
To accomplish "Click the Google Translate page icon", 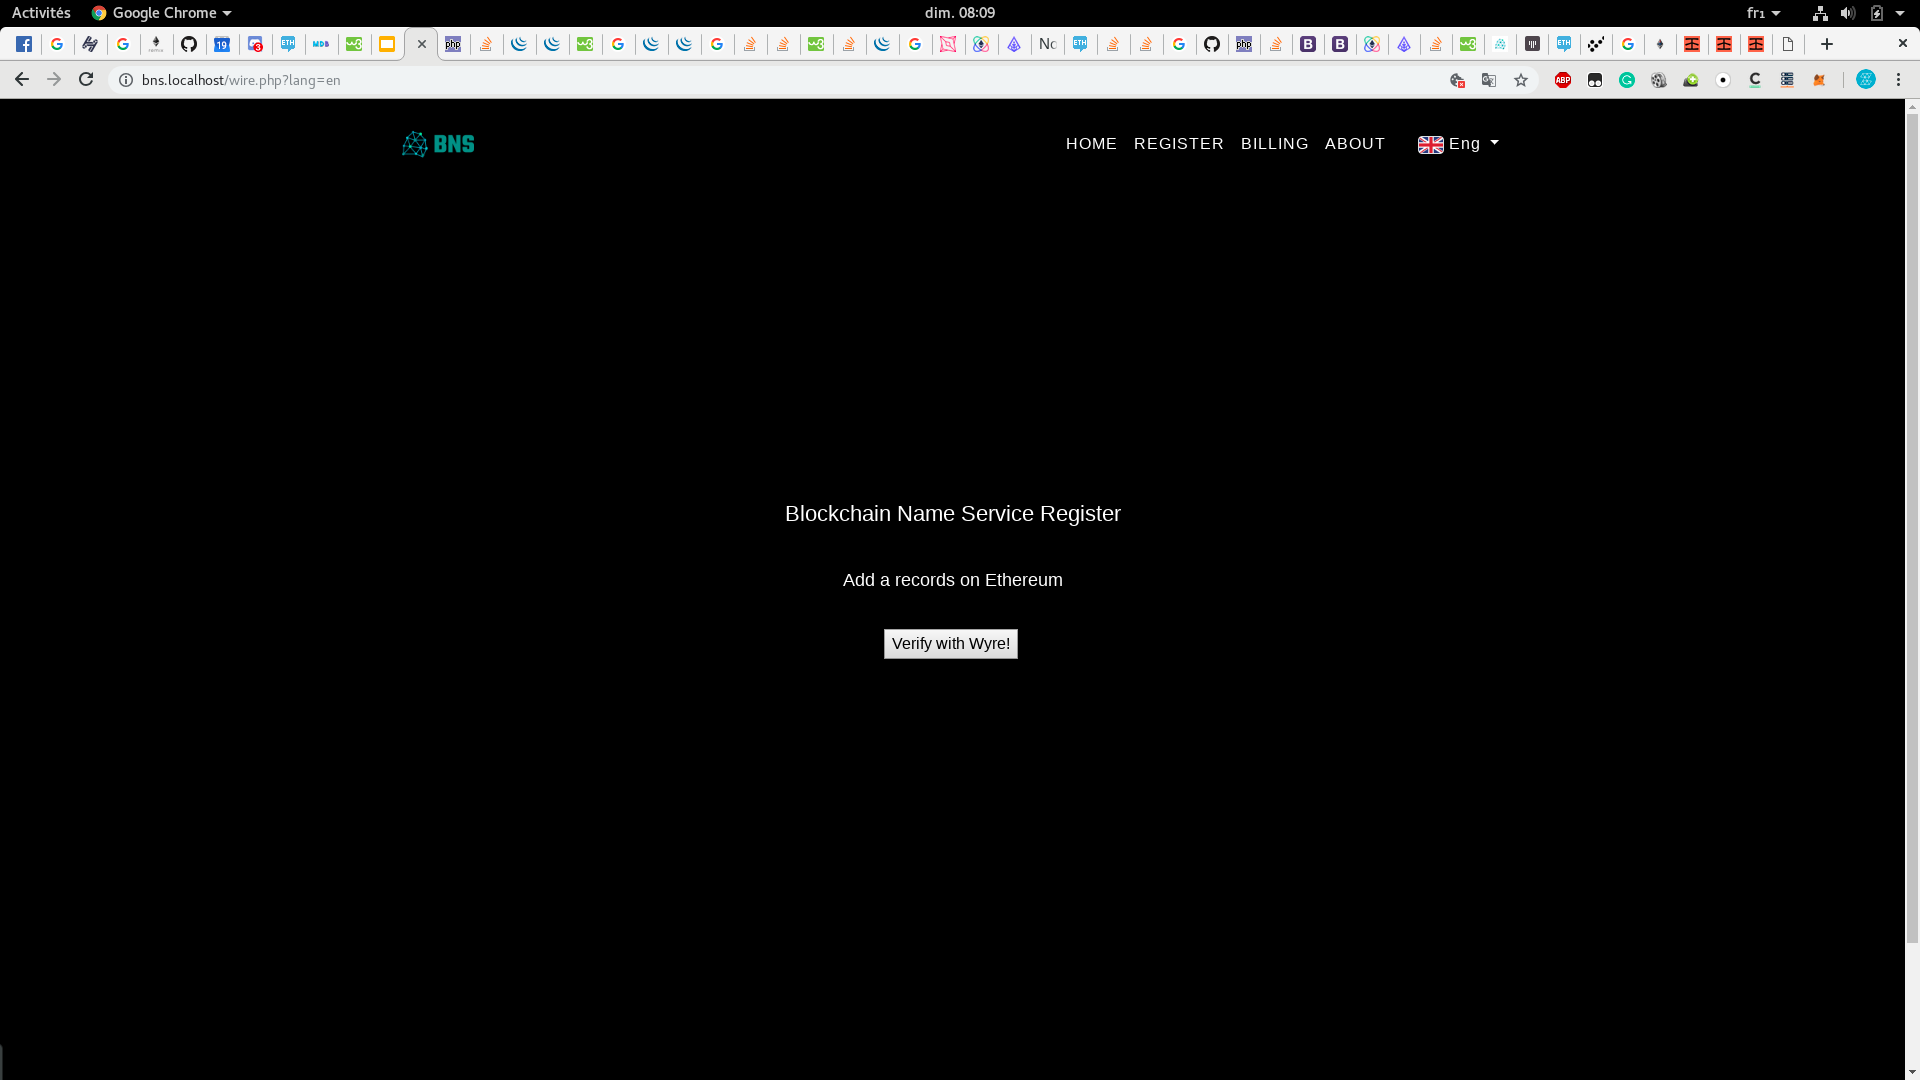I will [x=1489, y=80].
